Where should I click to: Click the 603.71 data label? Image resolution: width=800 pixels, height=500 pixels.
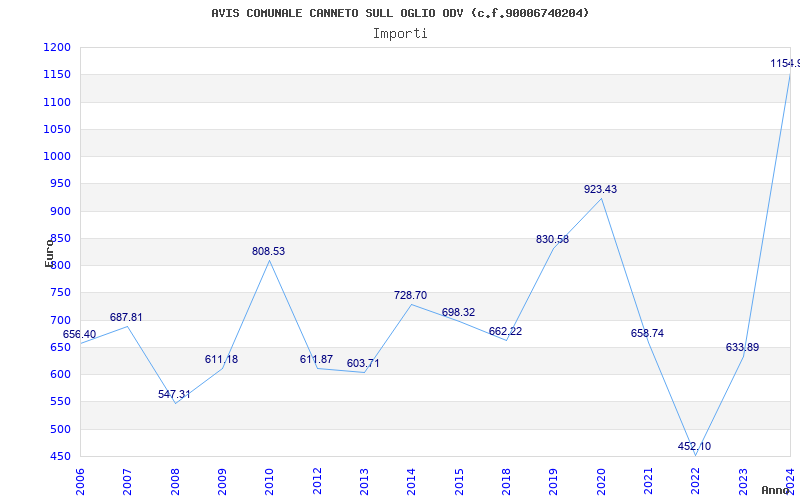tap(363, 363)
